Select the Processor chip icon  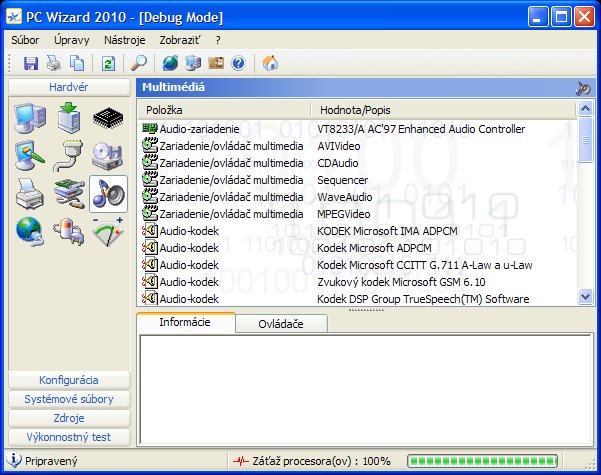click(108, 118)
